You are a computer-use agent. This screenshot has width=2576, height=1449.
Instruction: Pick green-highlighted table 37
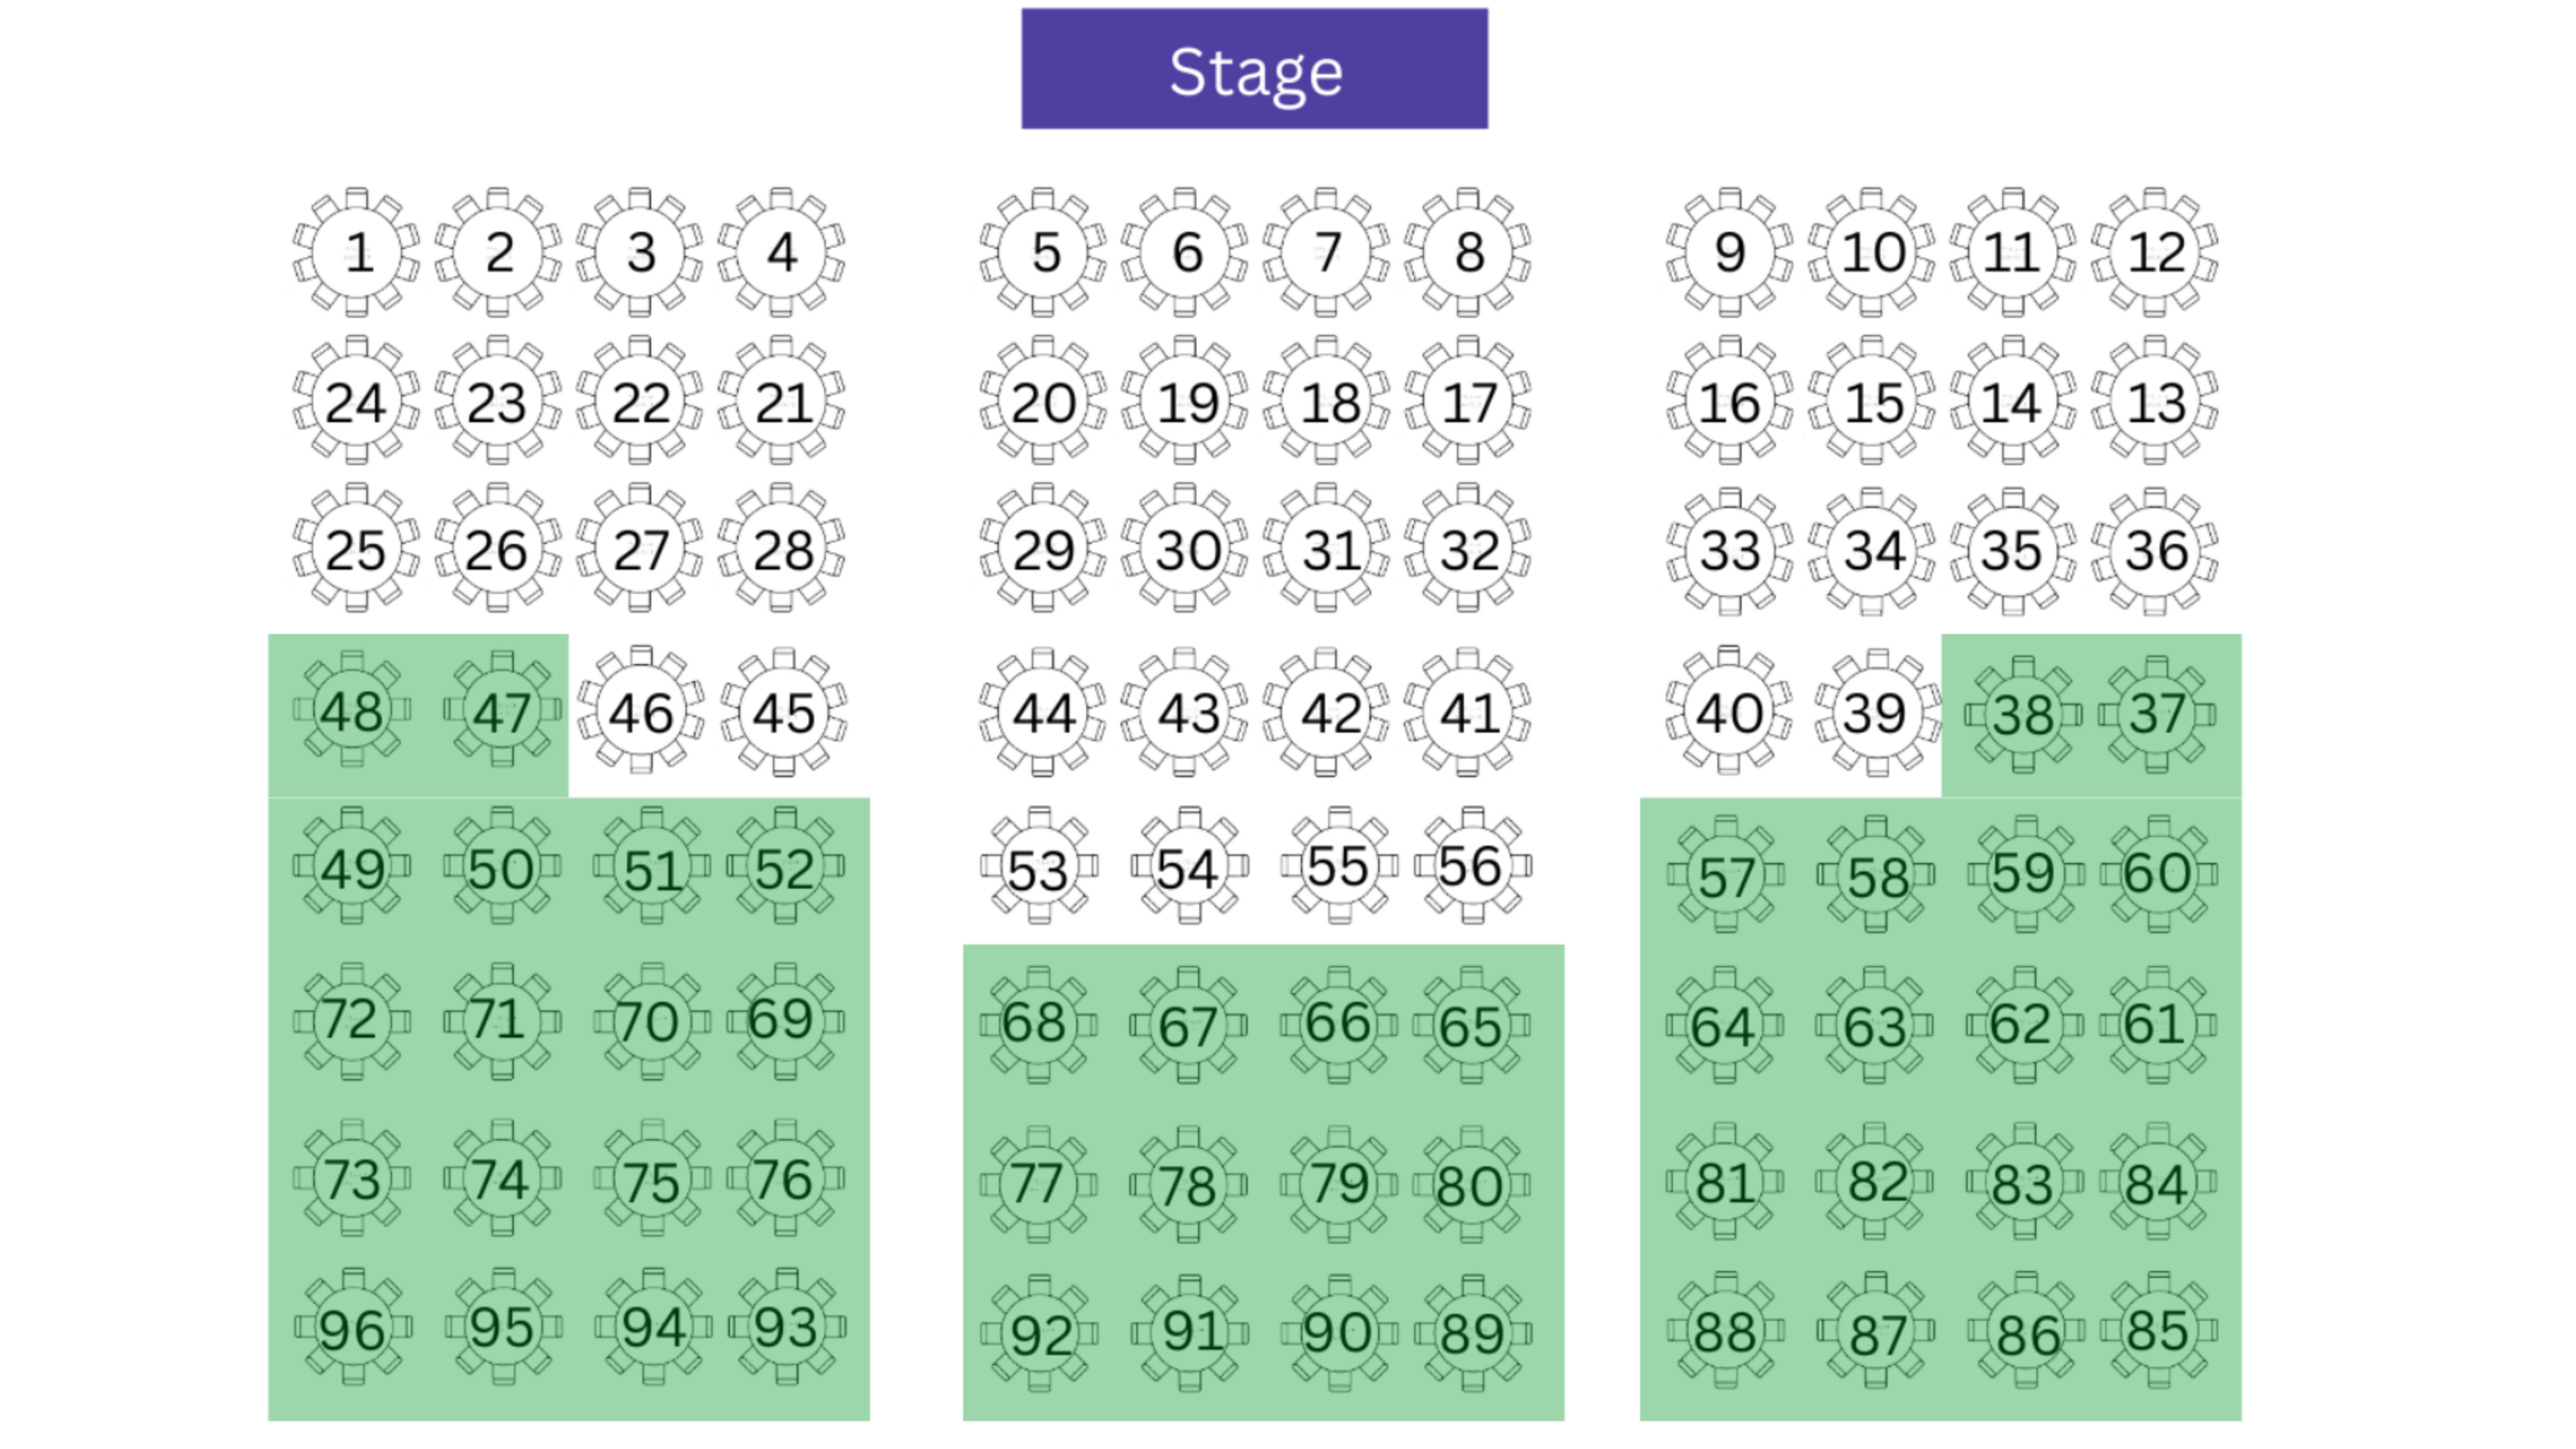[x=2156, y=714]
